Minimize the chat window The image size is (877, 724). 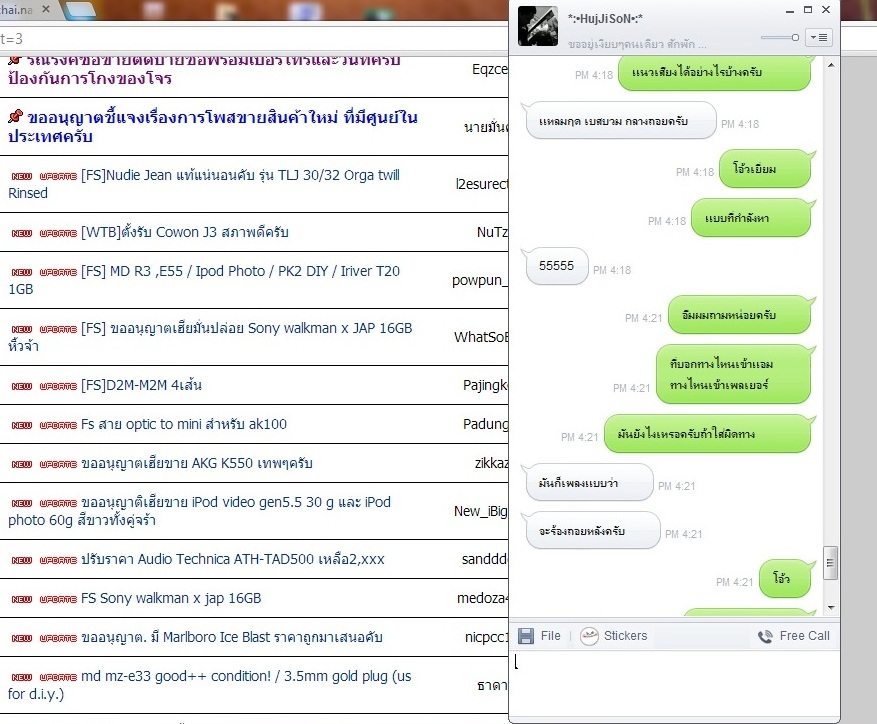(790, 10)
